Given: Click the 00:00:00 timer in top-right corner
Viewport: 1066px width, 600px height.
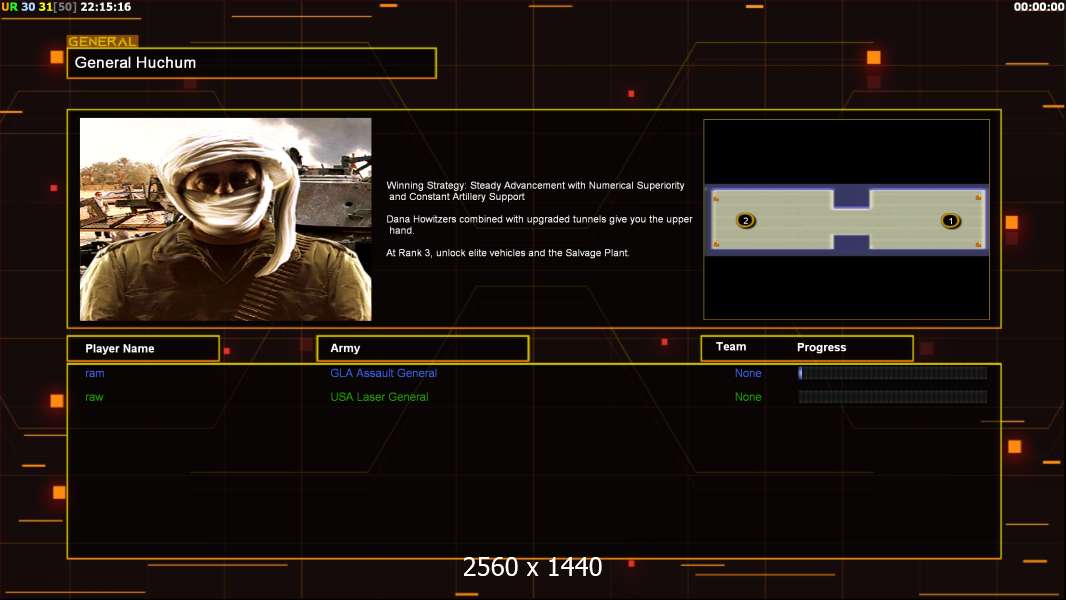Looking at the screenshot, I should pos(1038,7).
